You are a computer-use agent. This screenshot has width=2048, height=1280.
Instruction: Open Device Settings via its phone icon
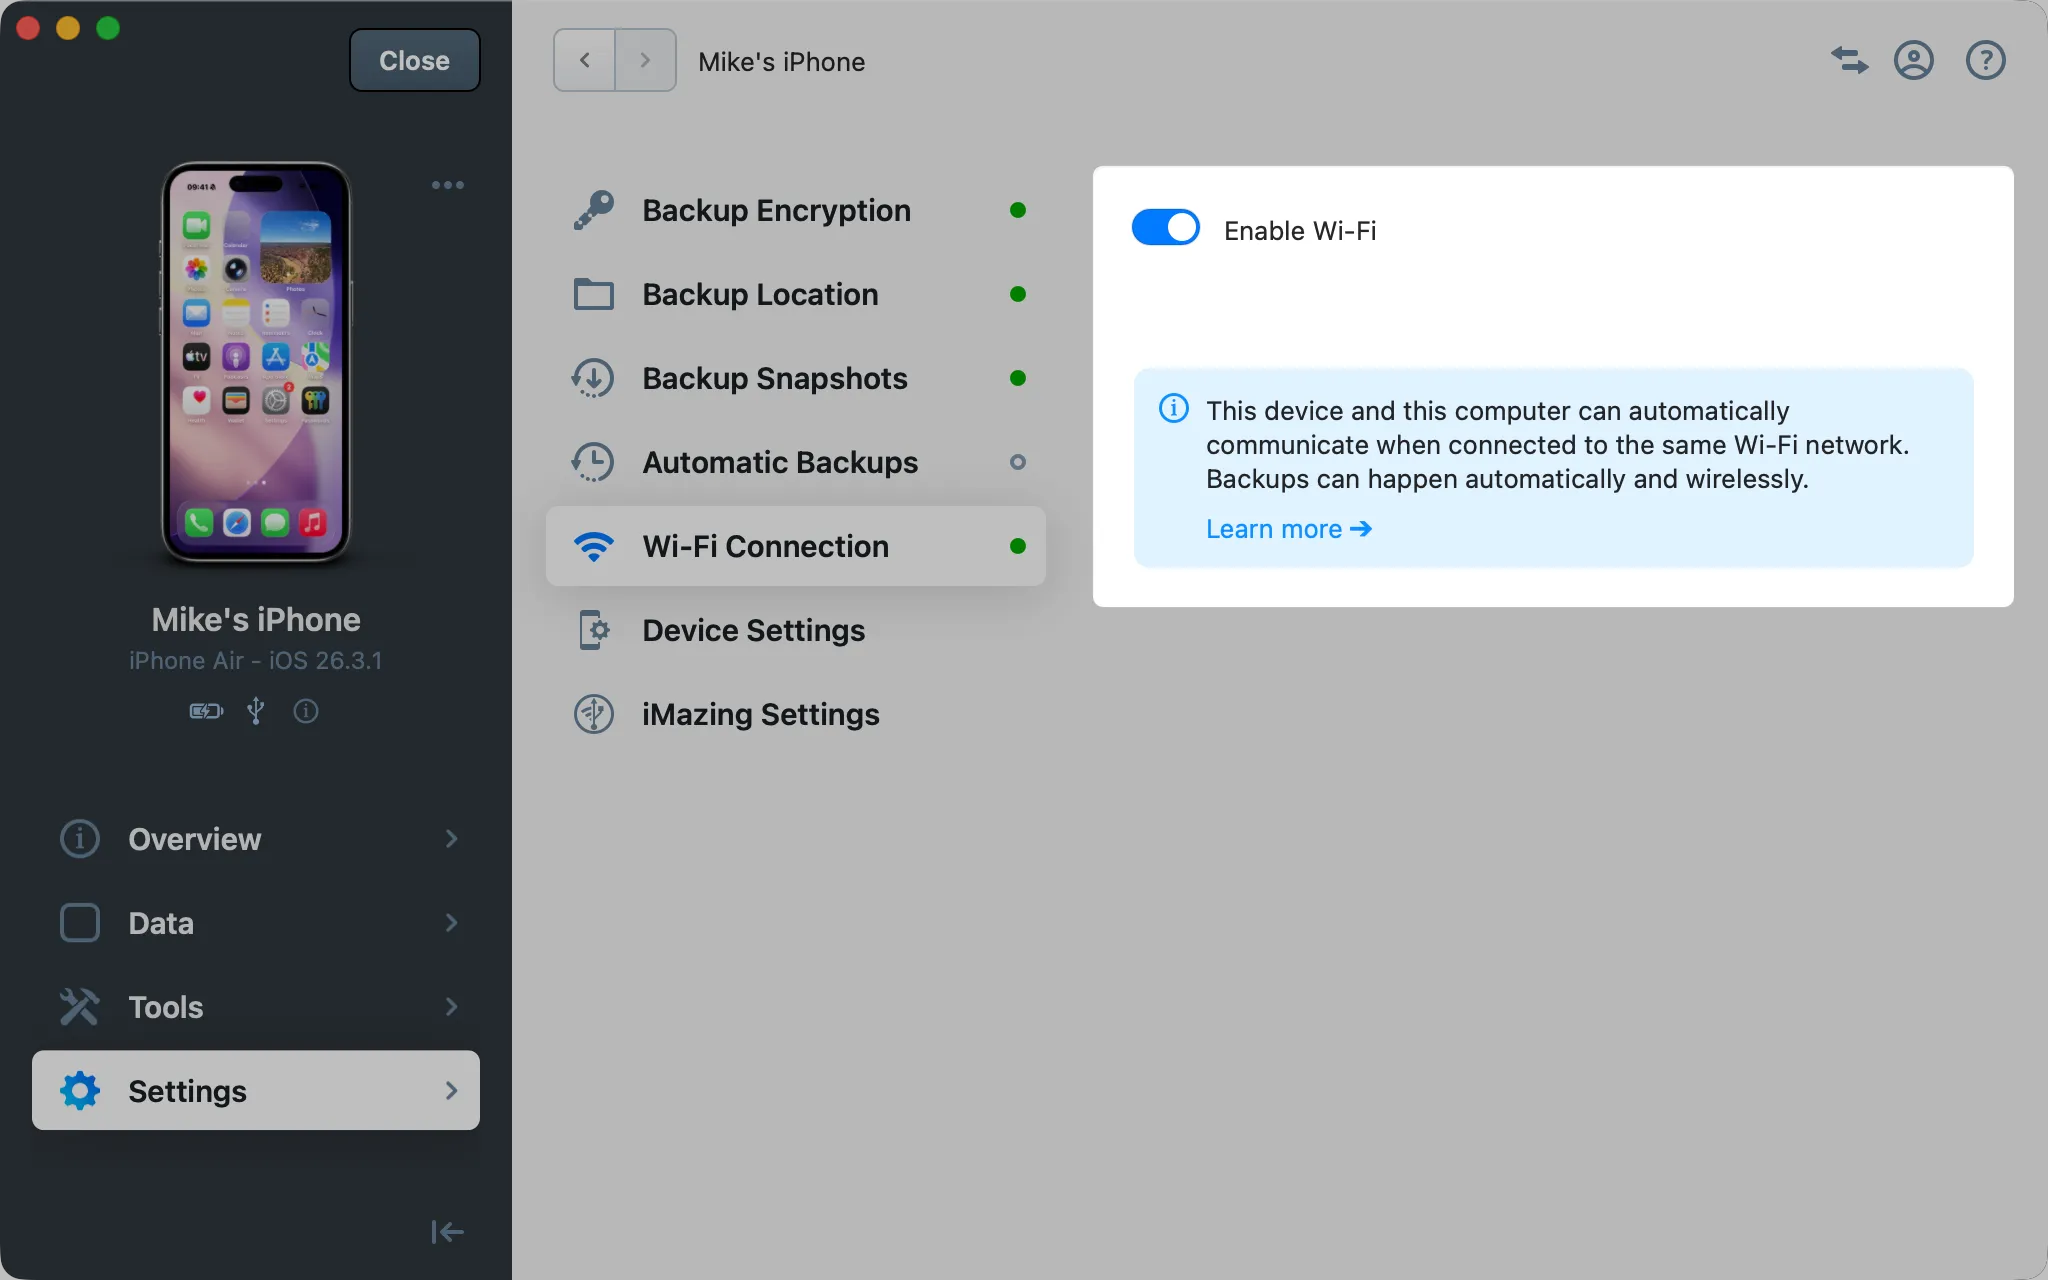[x=594, y=630]
